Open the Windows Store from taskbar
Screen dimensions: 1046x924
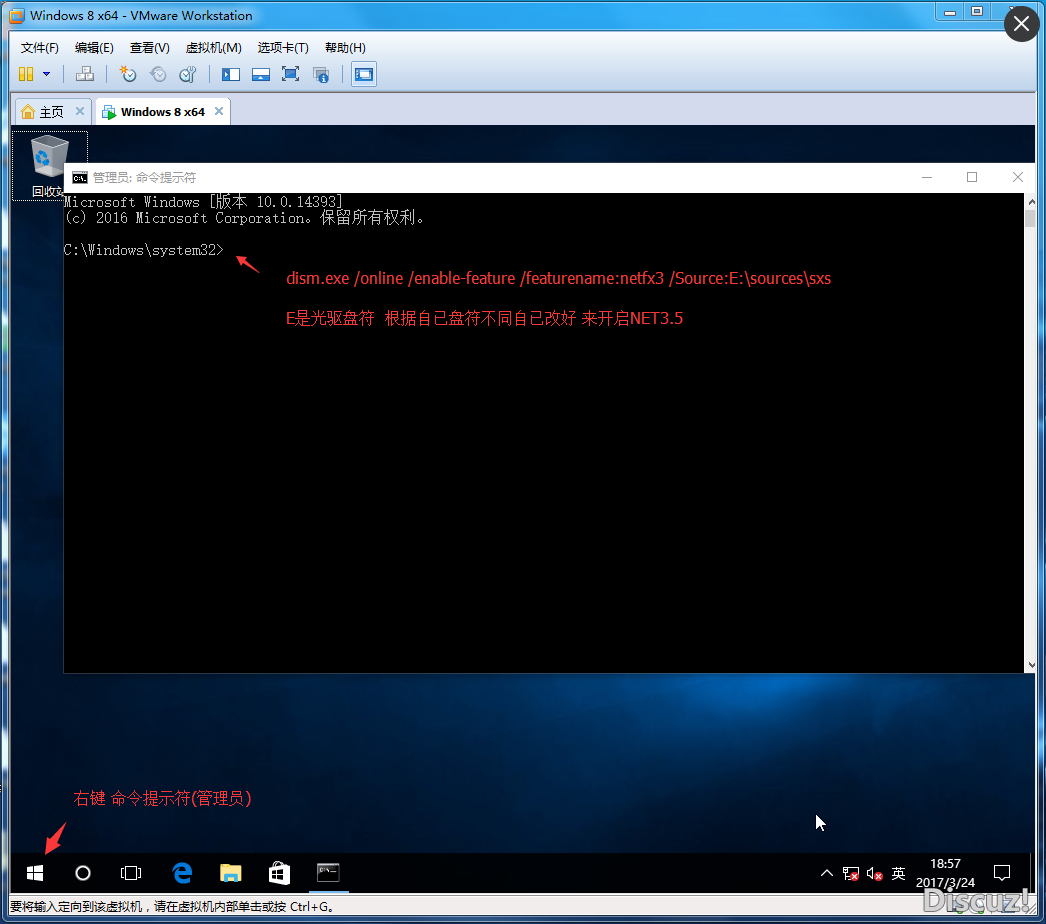(279, 873)
